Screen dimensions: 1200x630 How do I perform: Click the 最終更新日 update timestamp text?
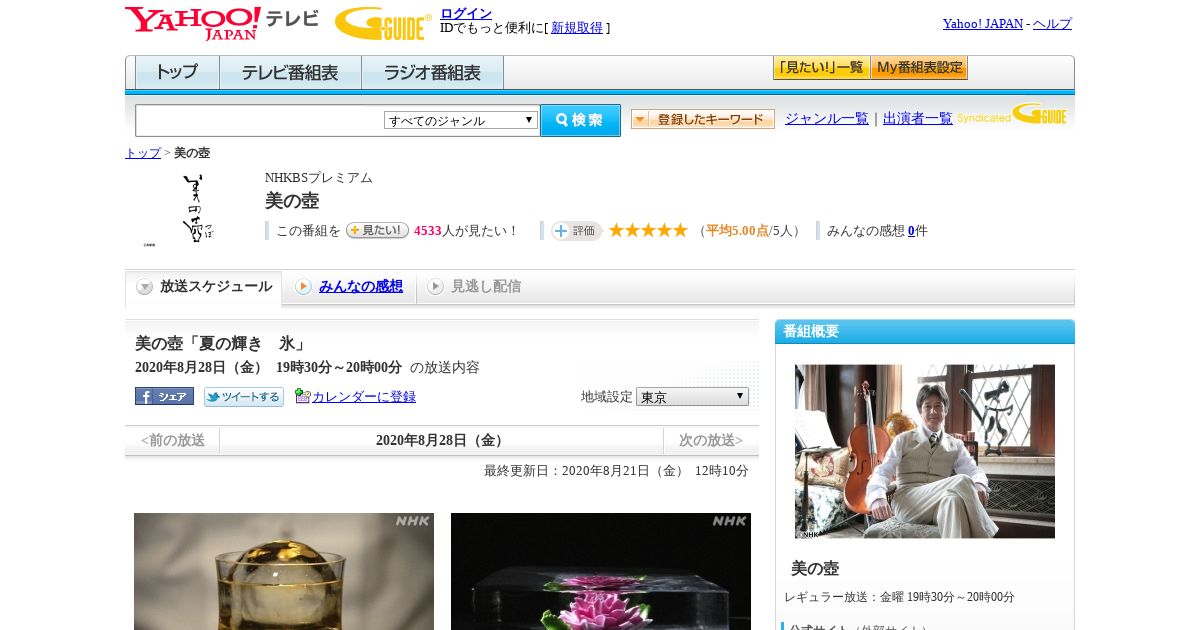616,471
